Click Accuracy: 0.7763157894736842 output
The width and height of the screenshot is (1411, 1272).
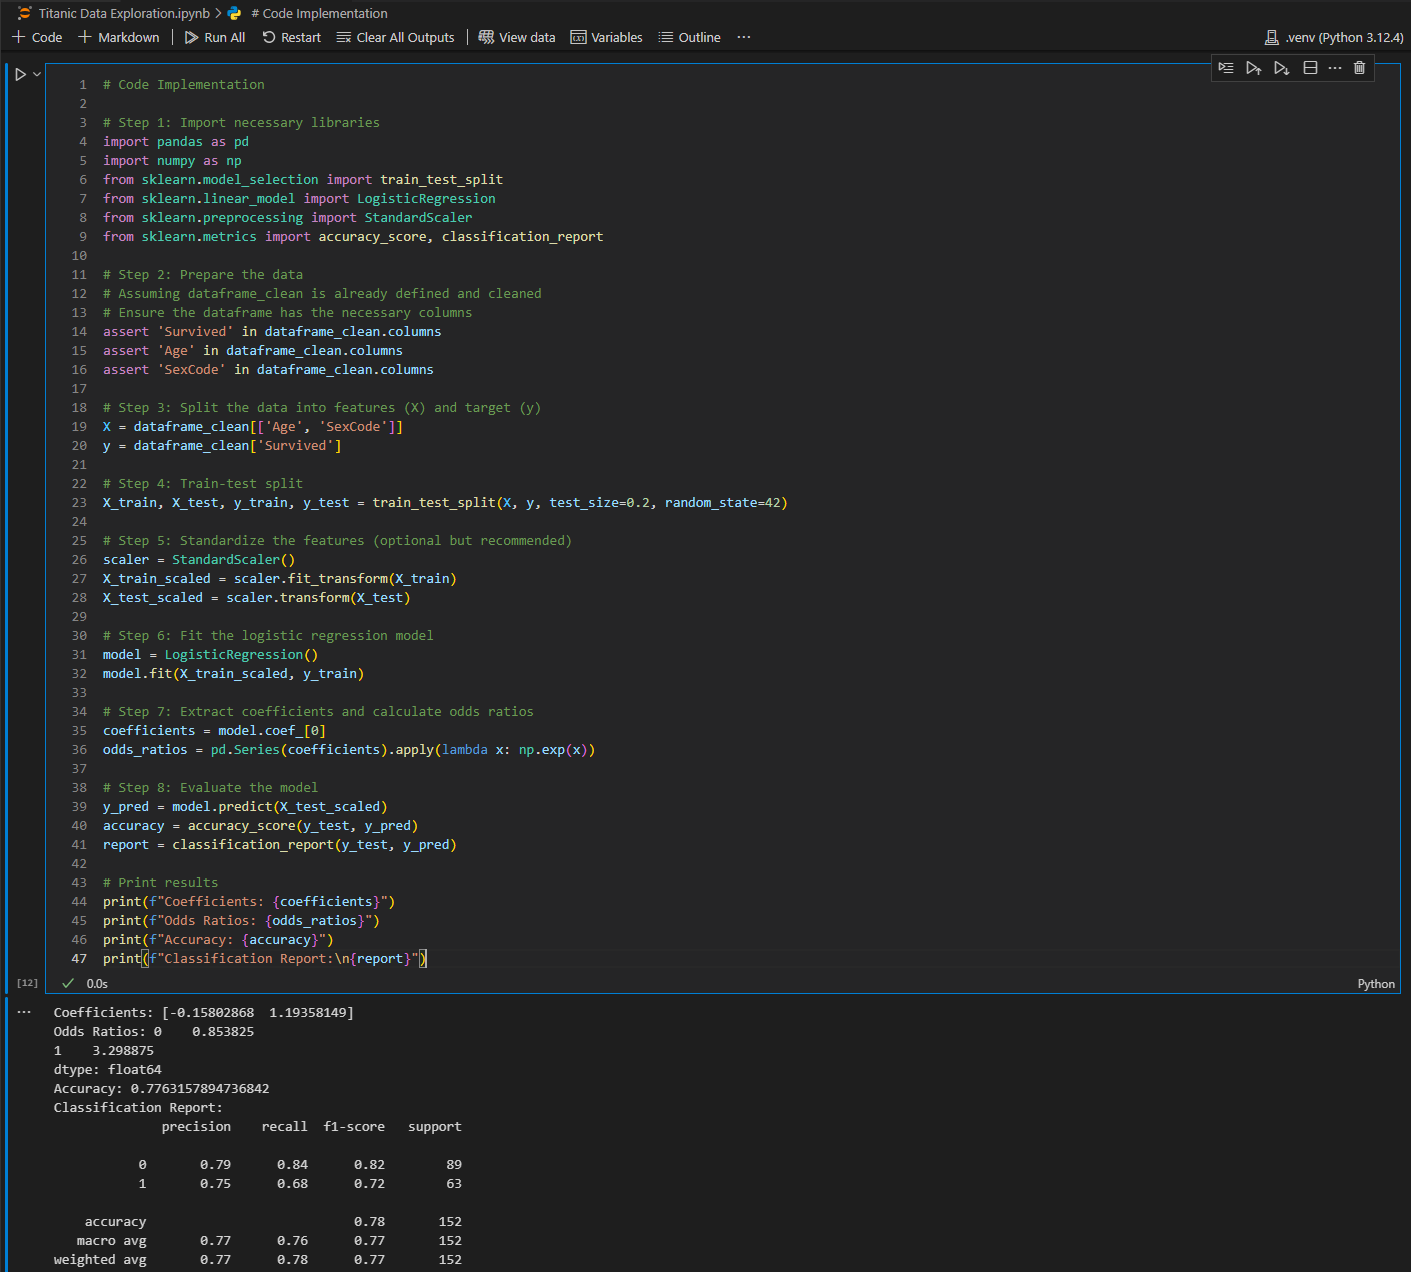coord(161,1089)
